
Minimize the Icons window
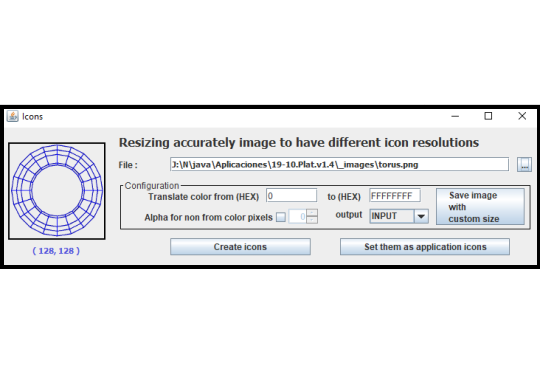(x=455, y=116)
